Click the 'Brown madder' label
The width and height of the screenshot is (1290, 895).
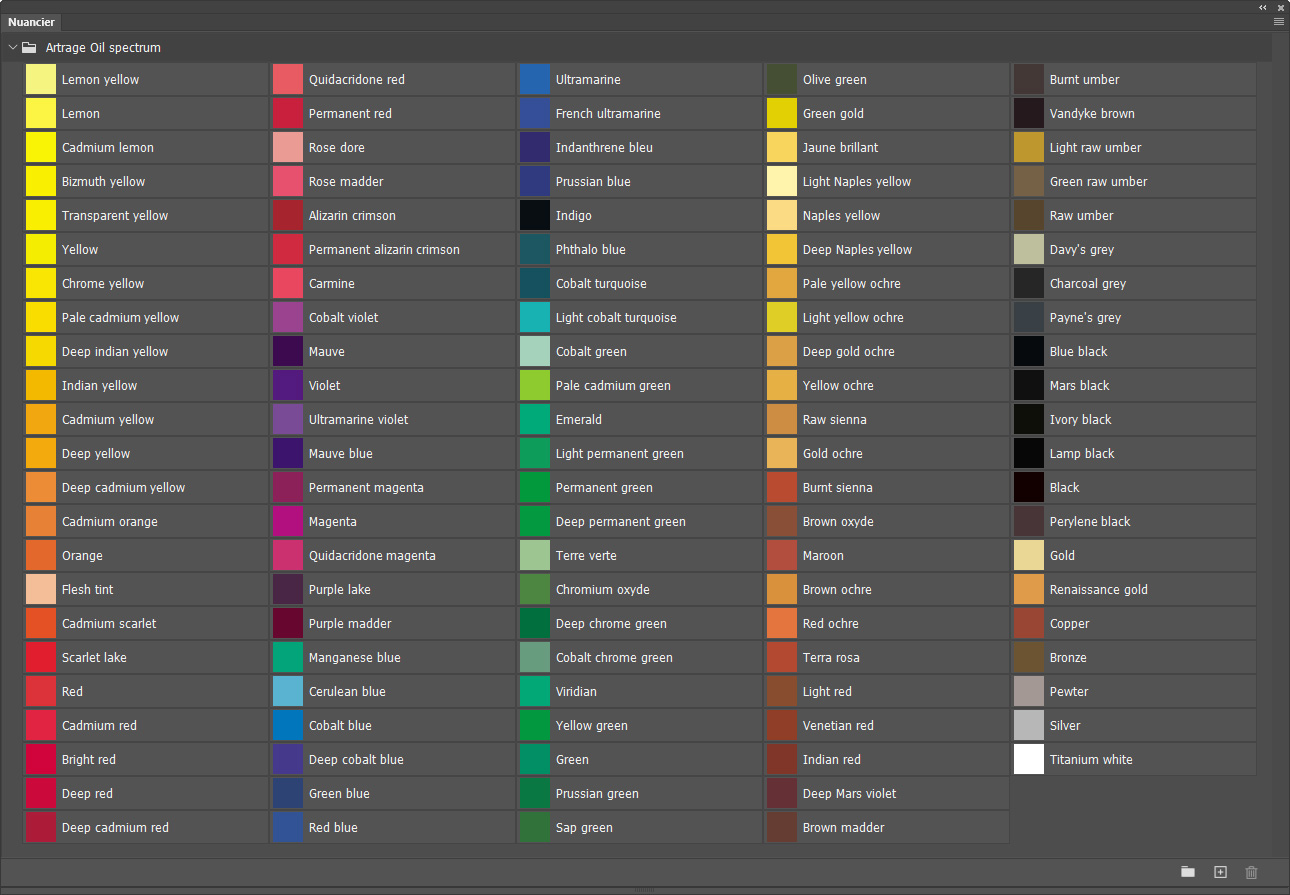(x=844, y=828)
